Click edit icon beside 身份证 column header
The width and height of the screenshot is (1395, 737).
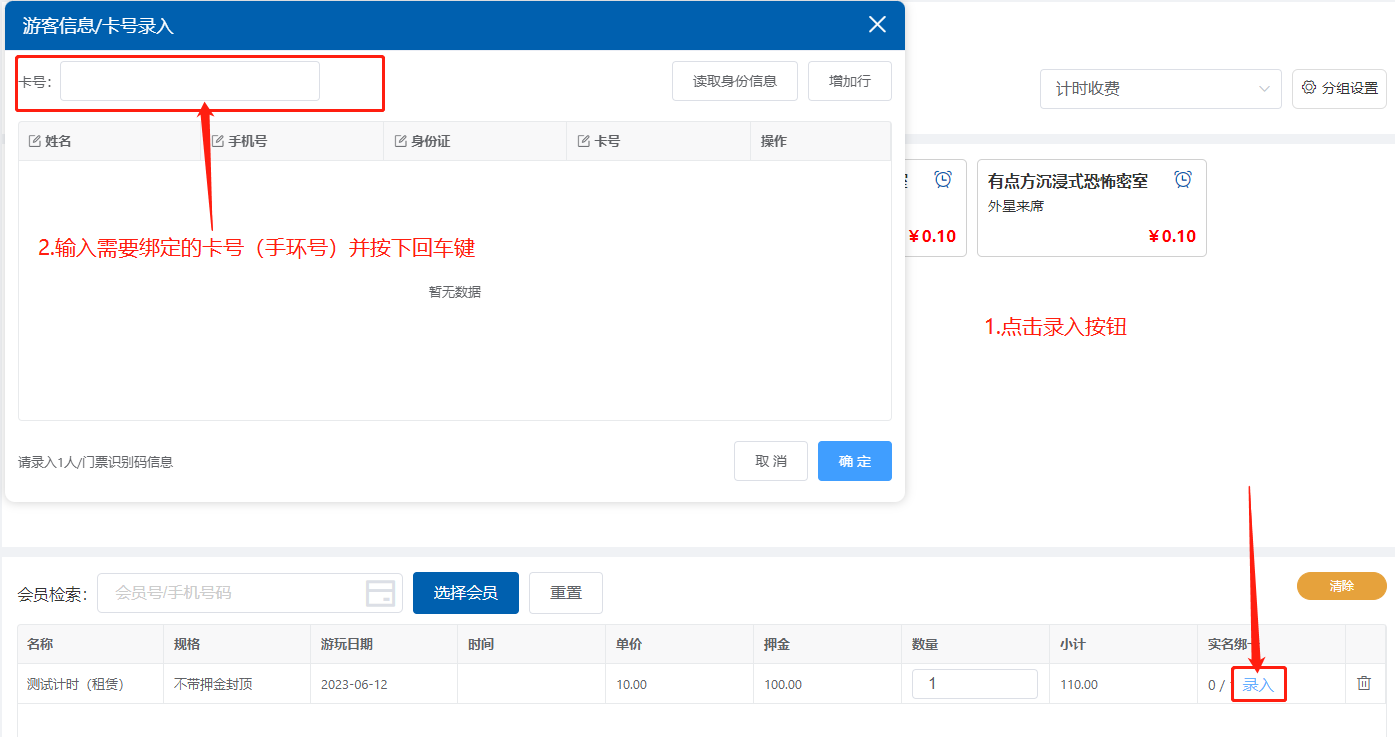(x=401, y=142)
